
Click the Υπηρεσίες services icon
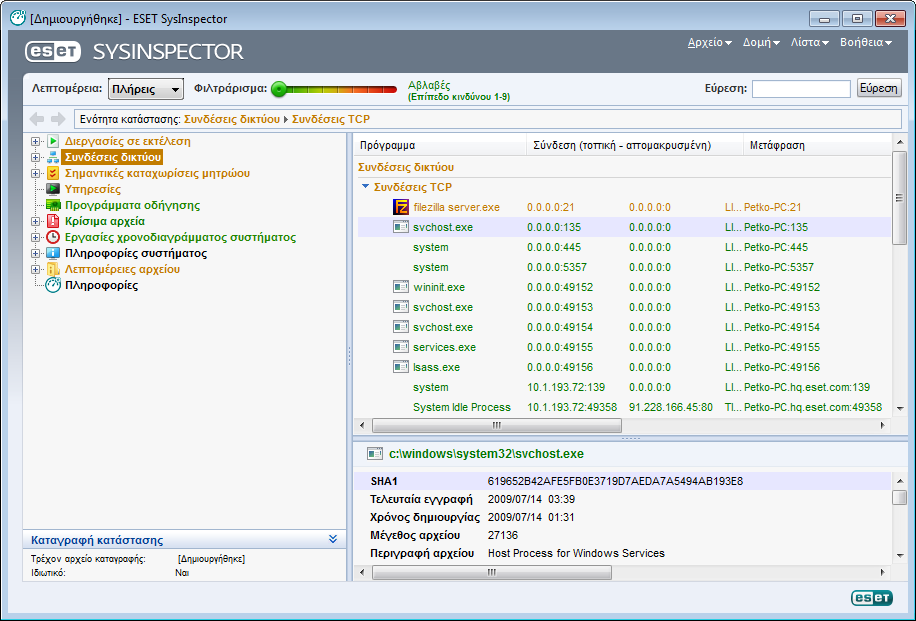tap(53, 189)
